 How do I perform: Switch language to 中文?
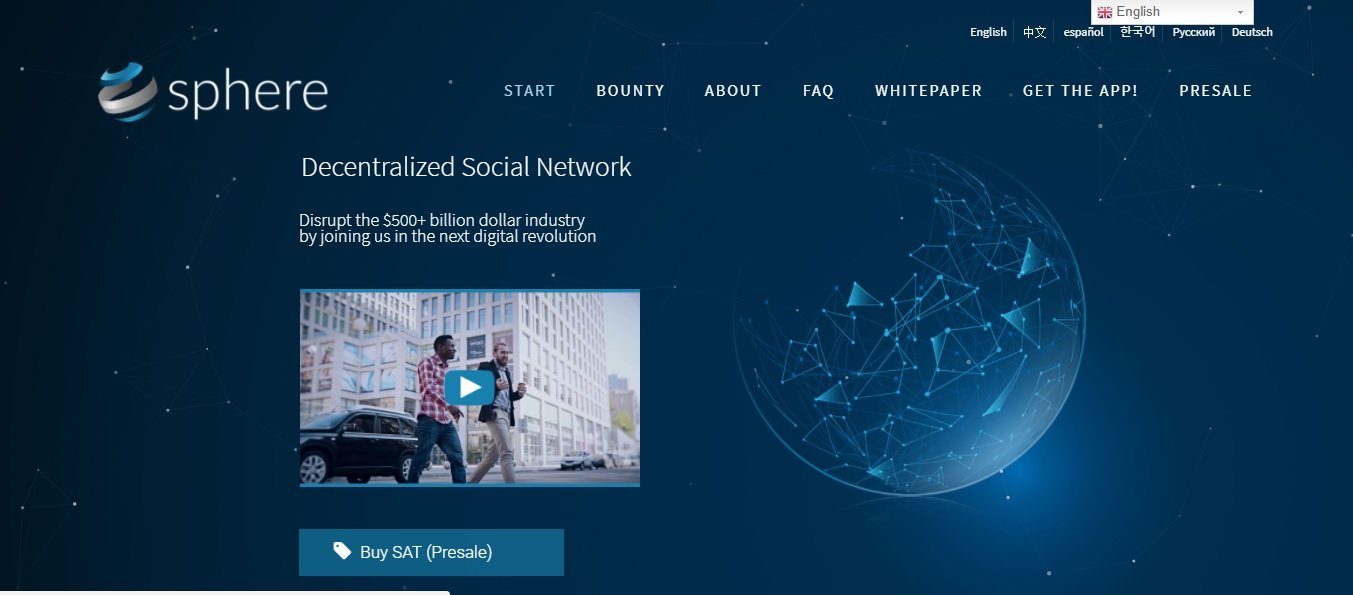click(1034, 32)
